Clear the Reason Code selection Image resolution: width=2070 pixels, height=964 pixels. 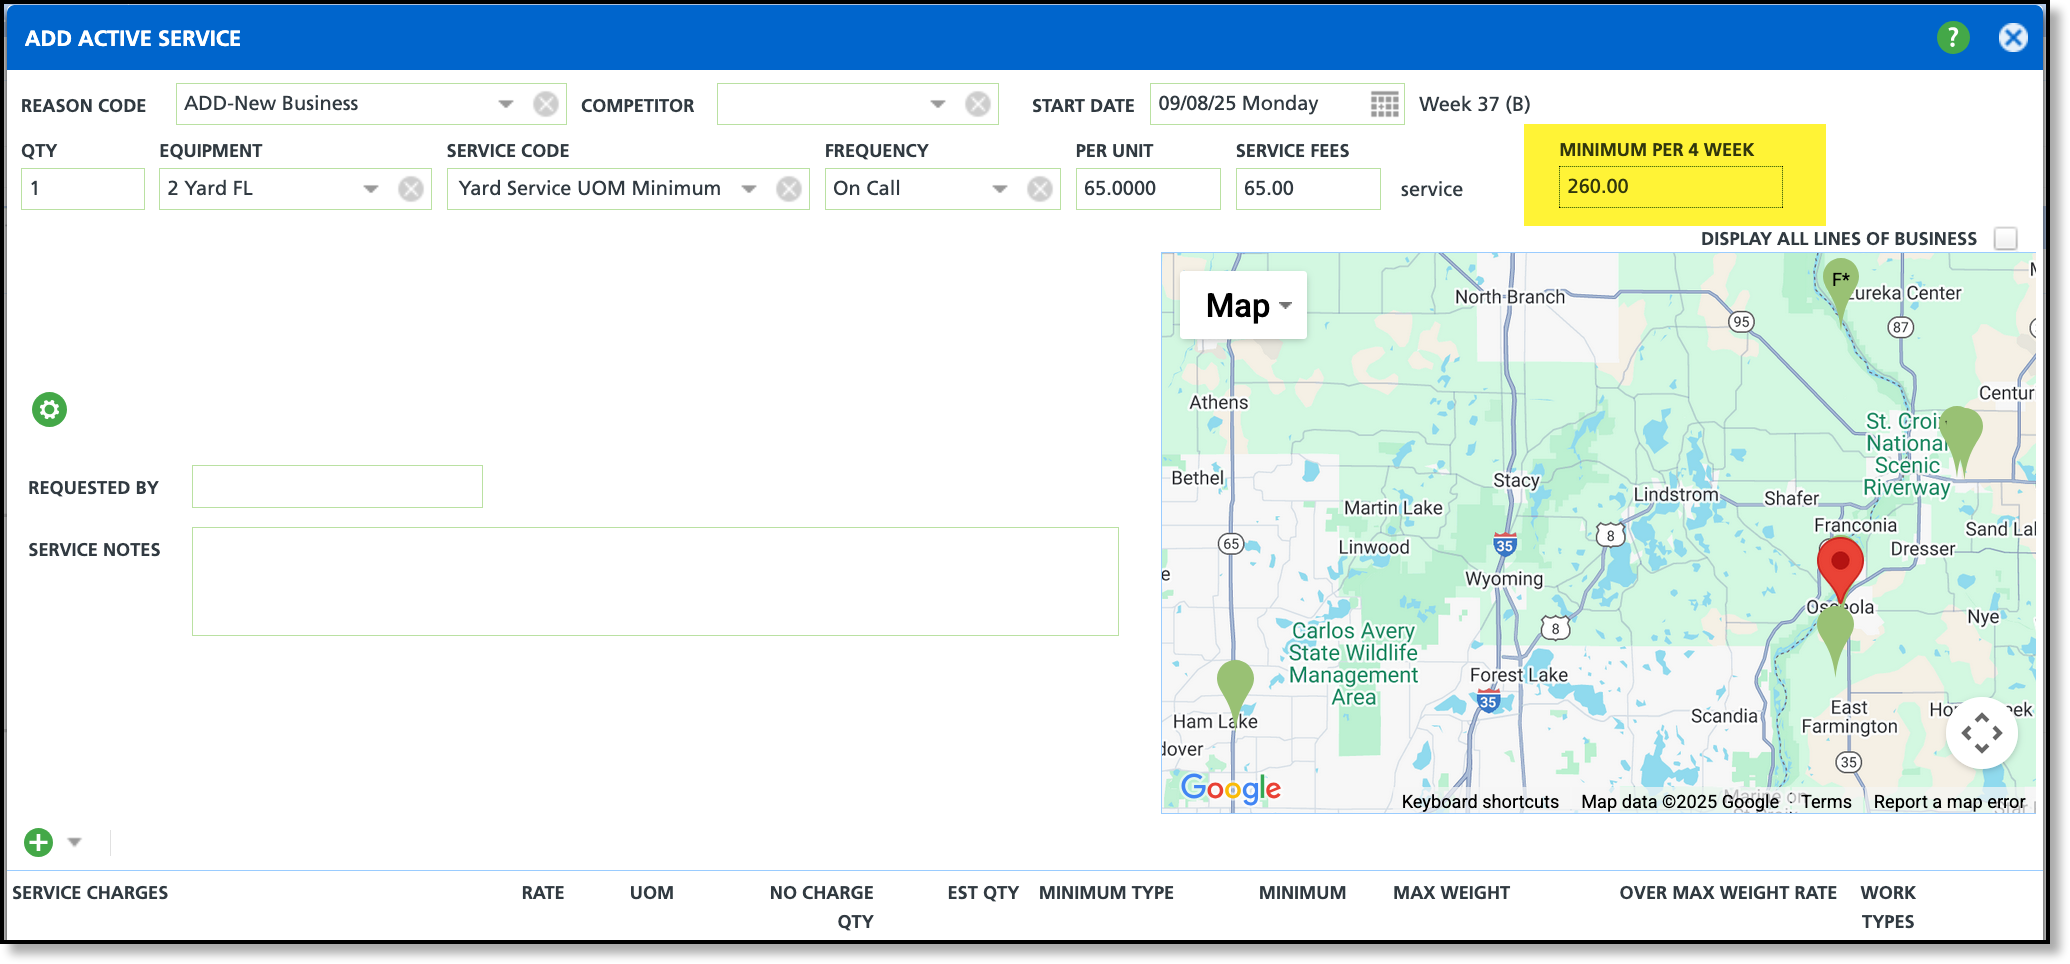tap(546, 104)
